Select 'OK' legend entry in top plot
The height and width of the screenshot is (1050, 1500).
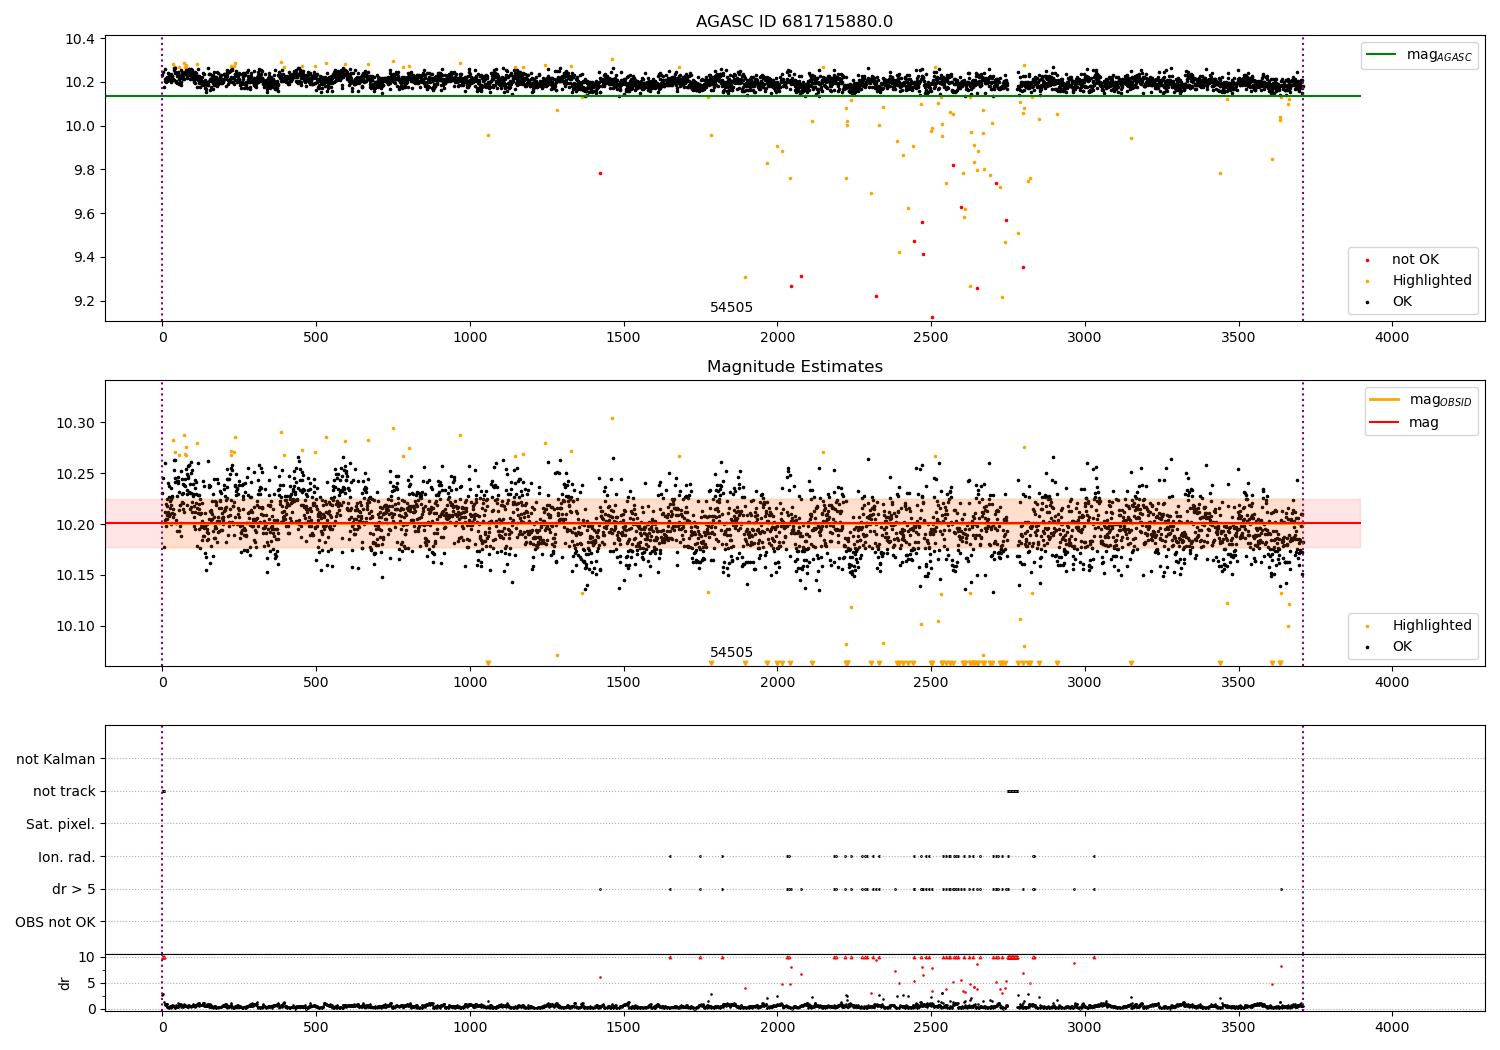(1402, 302)
